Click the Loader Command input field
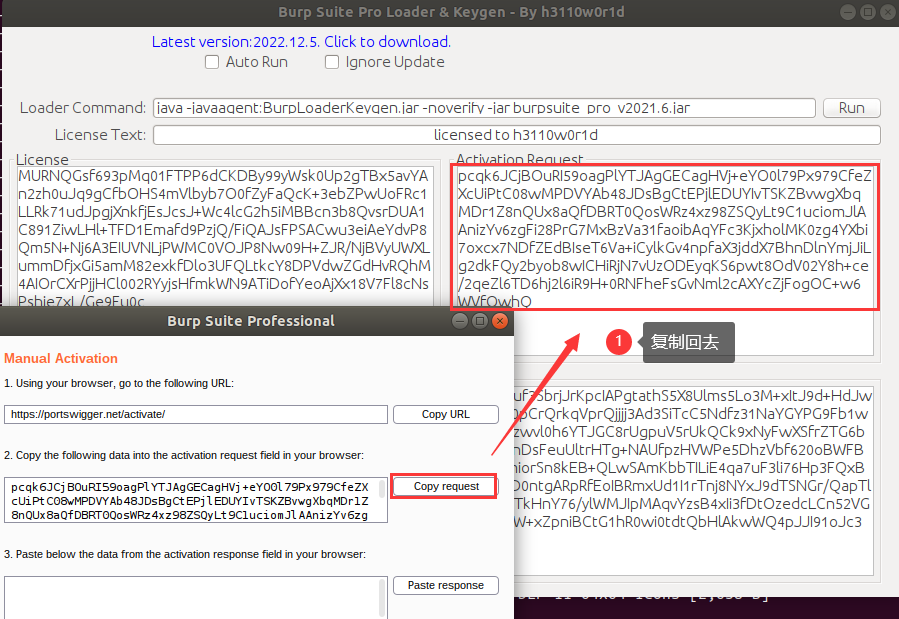Image resolution: width=899 pixels, height=619 pixels. click(484, 108)
